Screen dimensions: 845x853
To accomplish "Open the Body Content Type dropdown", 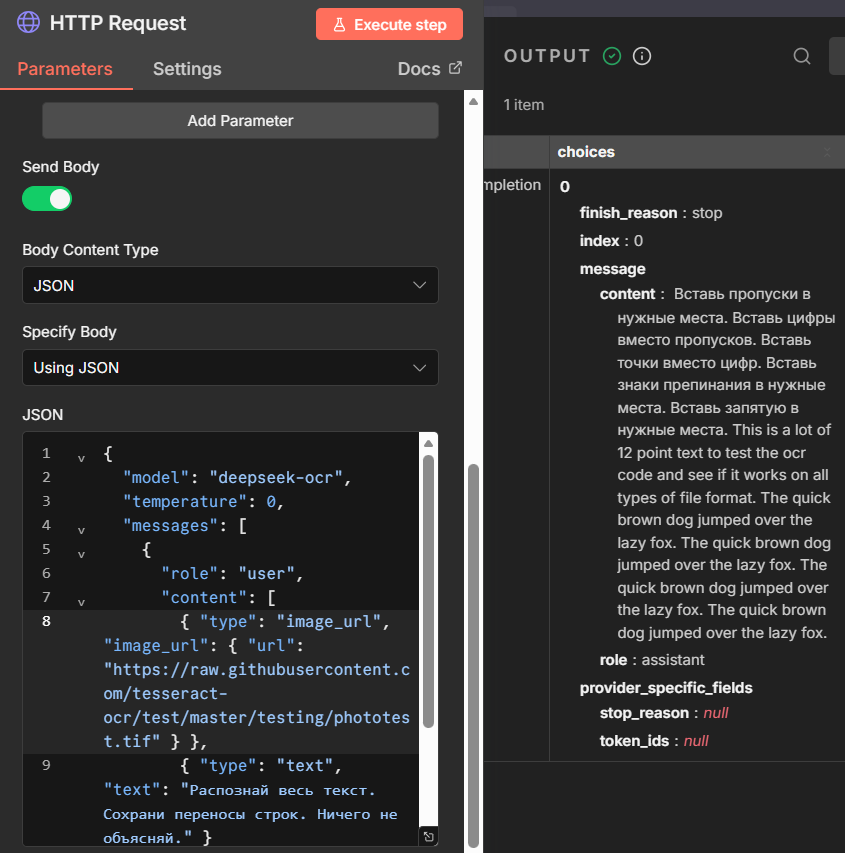I will coord(230,285).
